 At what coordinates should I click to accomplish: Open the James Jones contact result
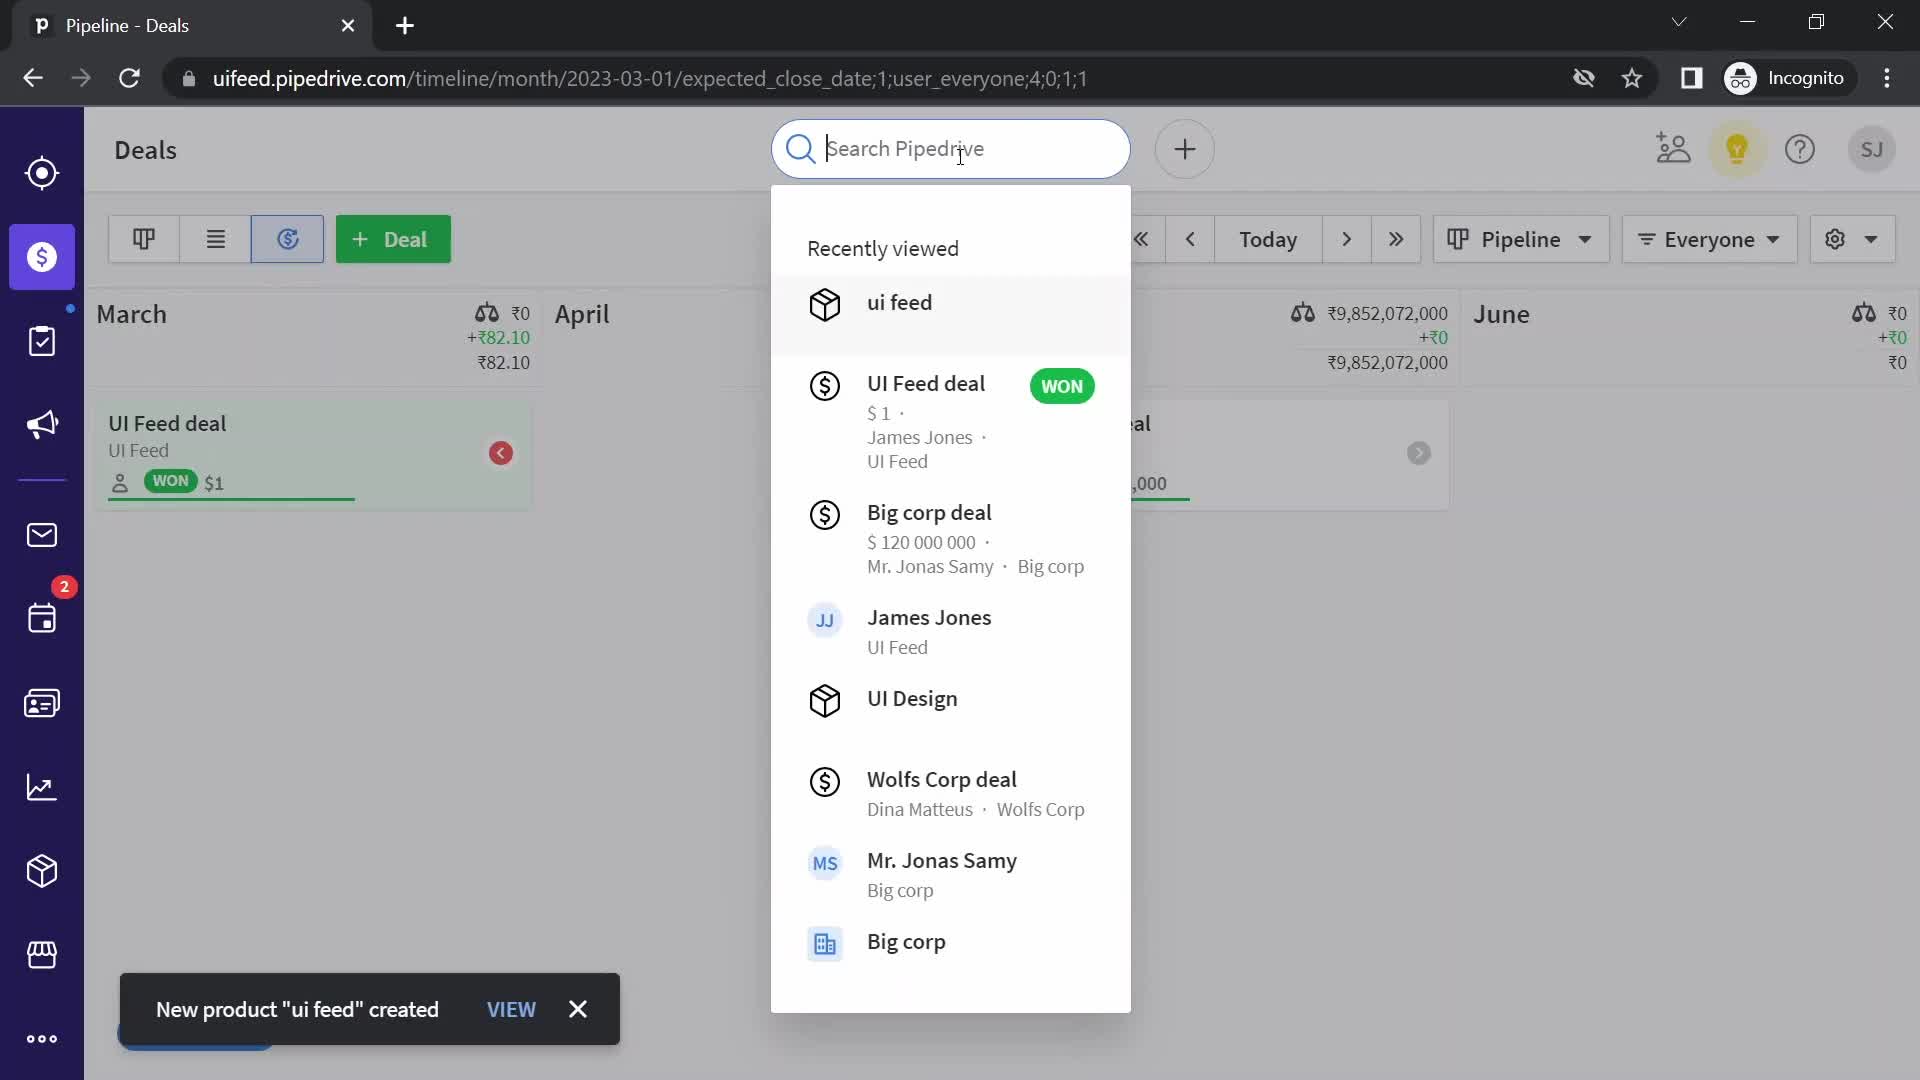tap(951, 631)
